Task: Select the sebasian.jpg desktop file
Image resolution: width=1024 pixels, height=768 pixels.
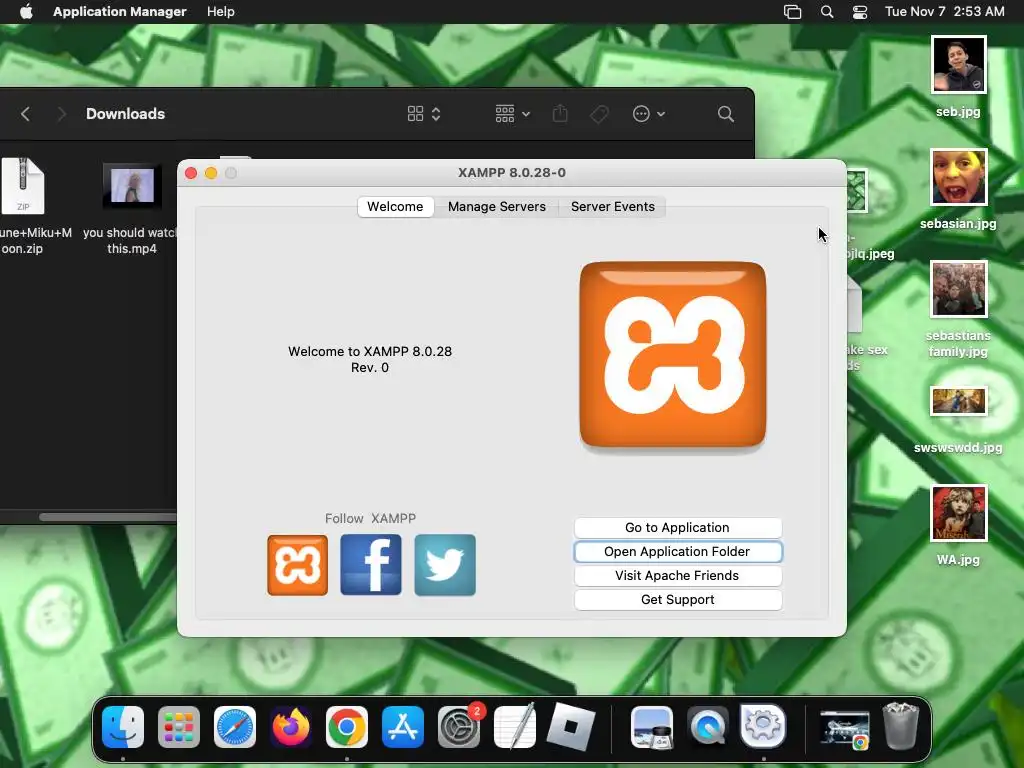Action: (x=958, y=177)
